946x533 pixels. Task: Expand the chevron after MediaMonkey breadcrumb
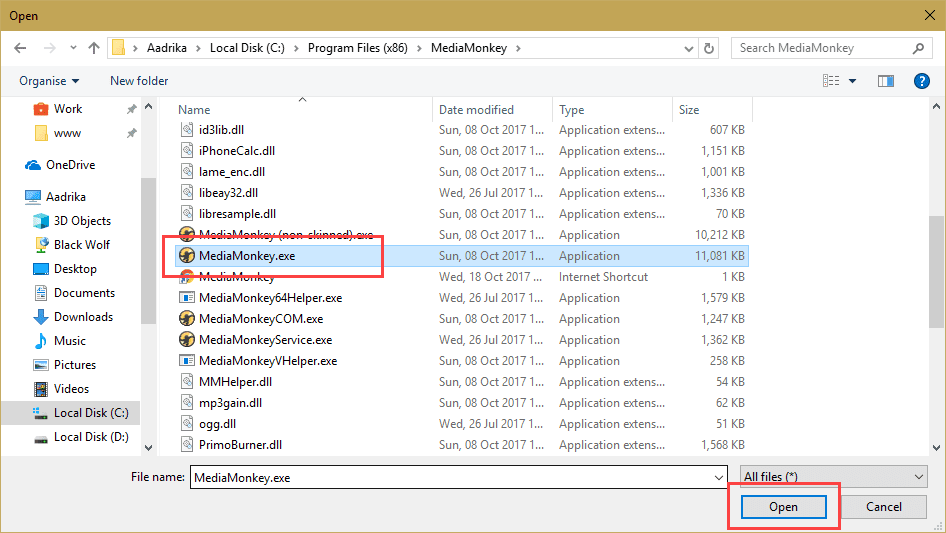pyautogui.click(x=518, y=48)
